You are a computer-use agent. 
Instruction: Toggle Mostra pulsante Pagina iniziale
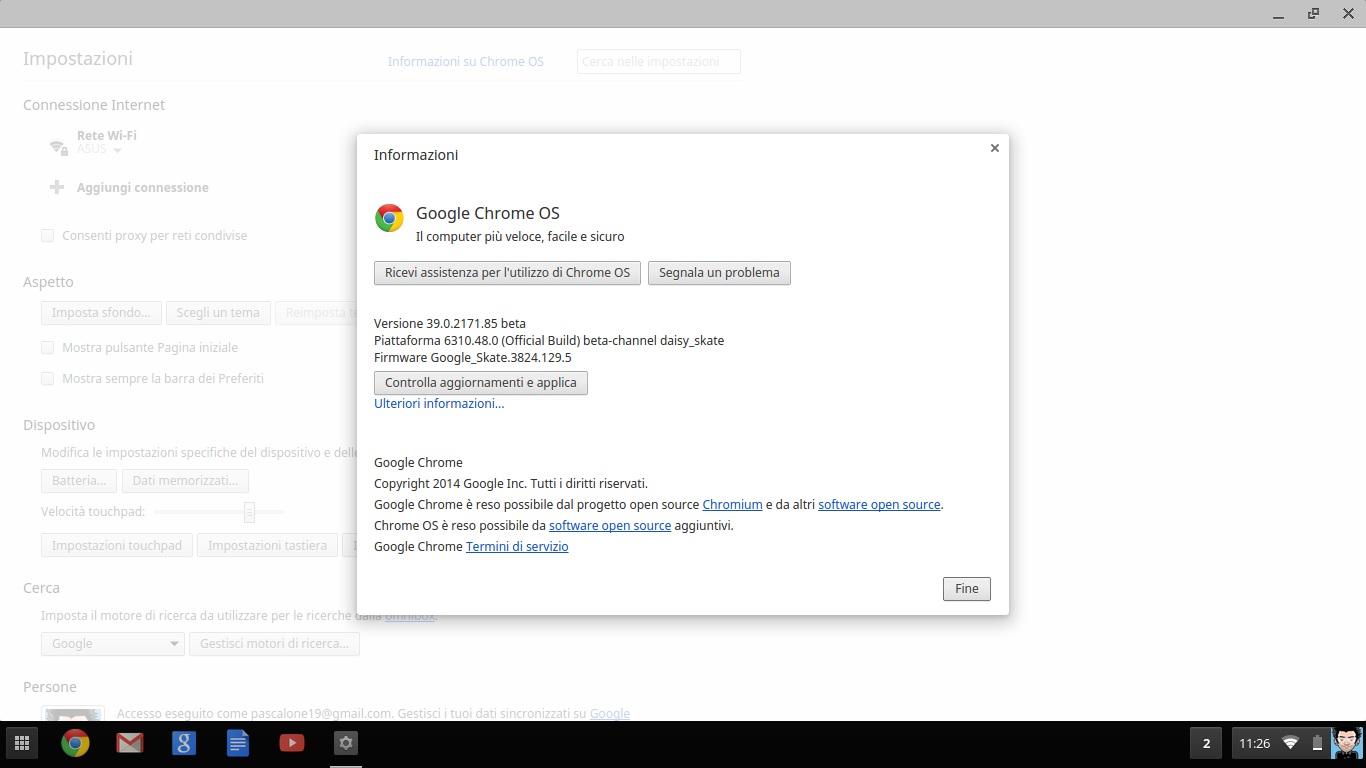tap(47, 348)
